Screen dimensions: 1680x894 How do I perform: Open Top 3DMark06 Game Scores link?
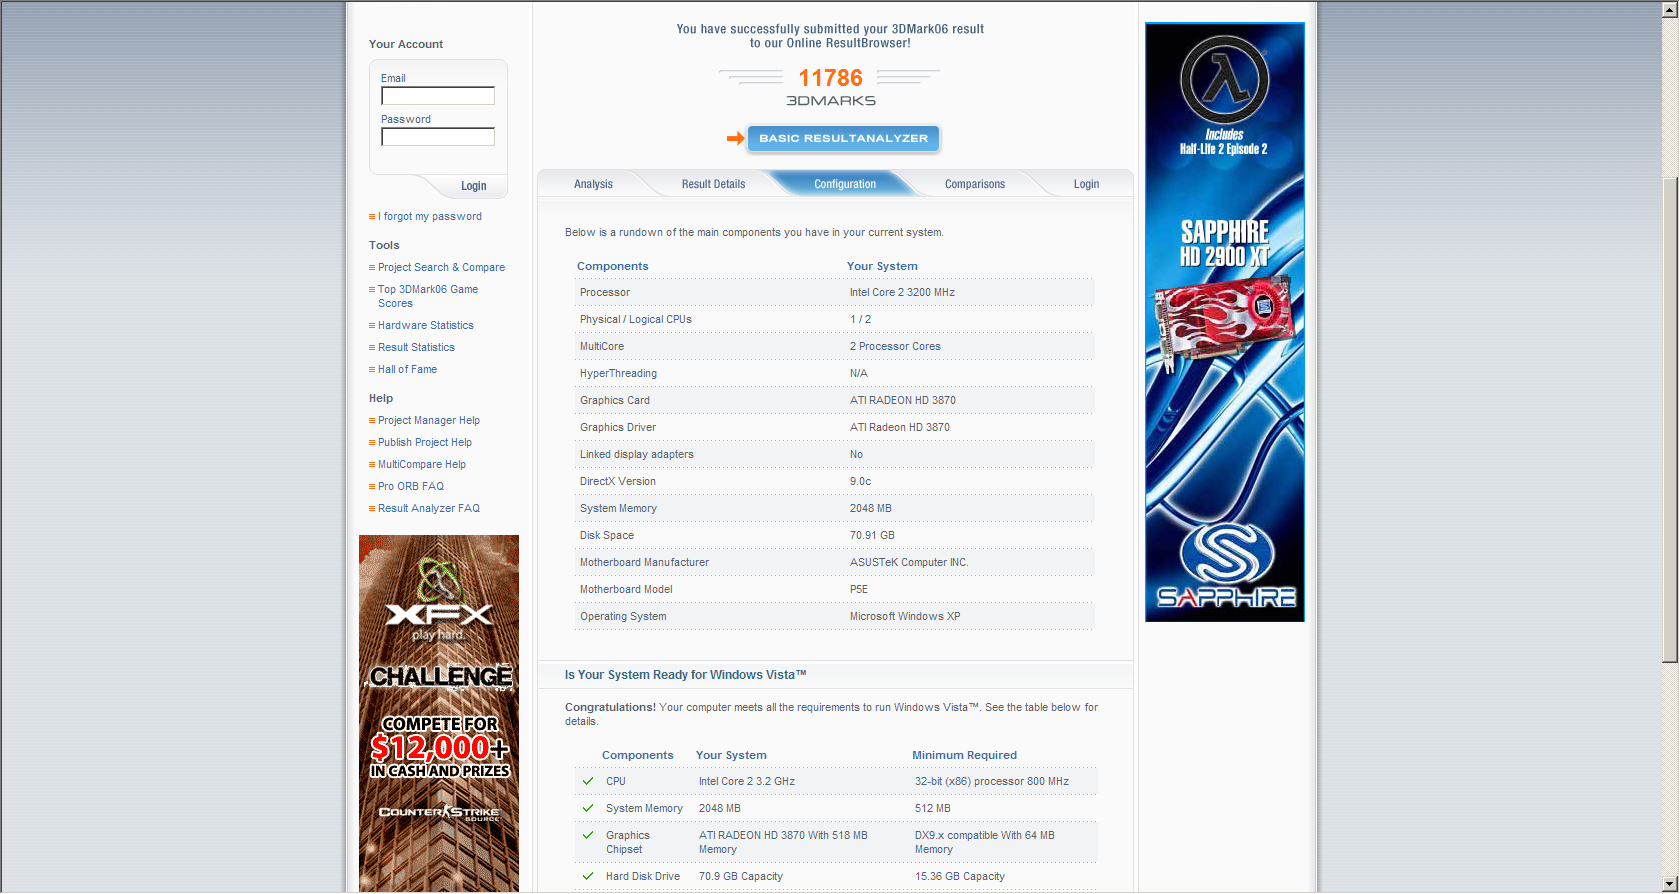[428, 296]
